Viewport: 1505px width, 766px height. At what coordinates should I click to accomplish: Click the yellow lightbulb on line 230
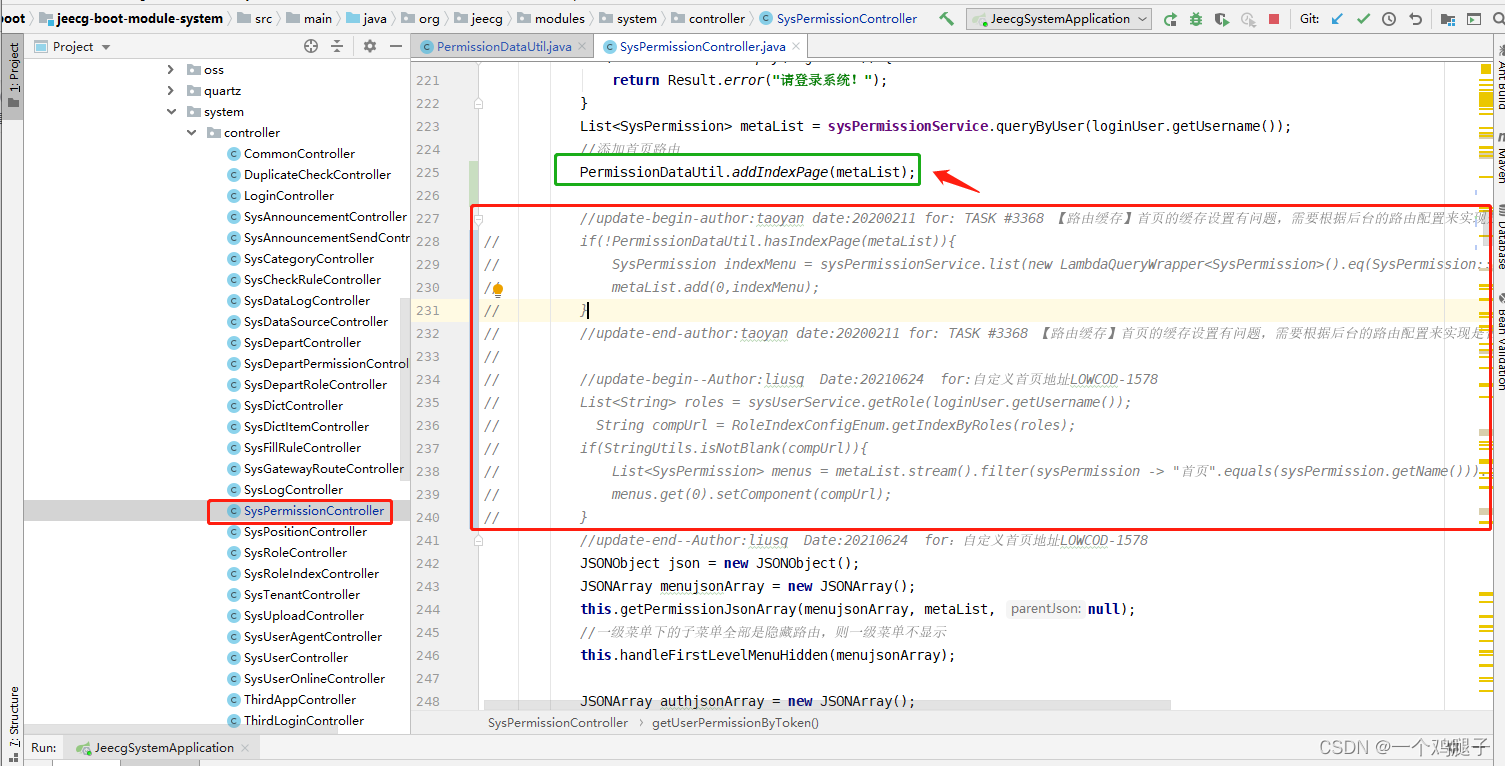click(497, 289)
